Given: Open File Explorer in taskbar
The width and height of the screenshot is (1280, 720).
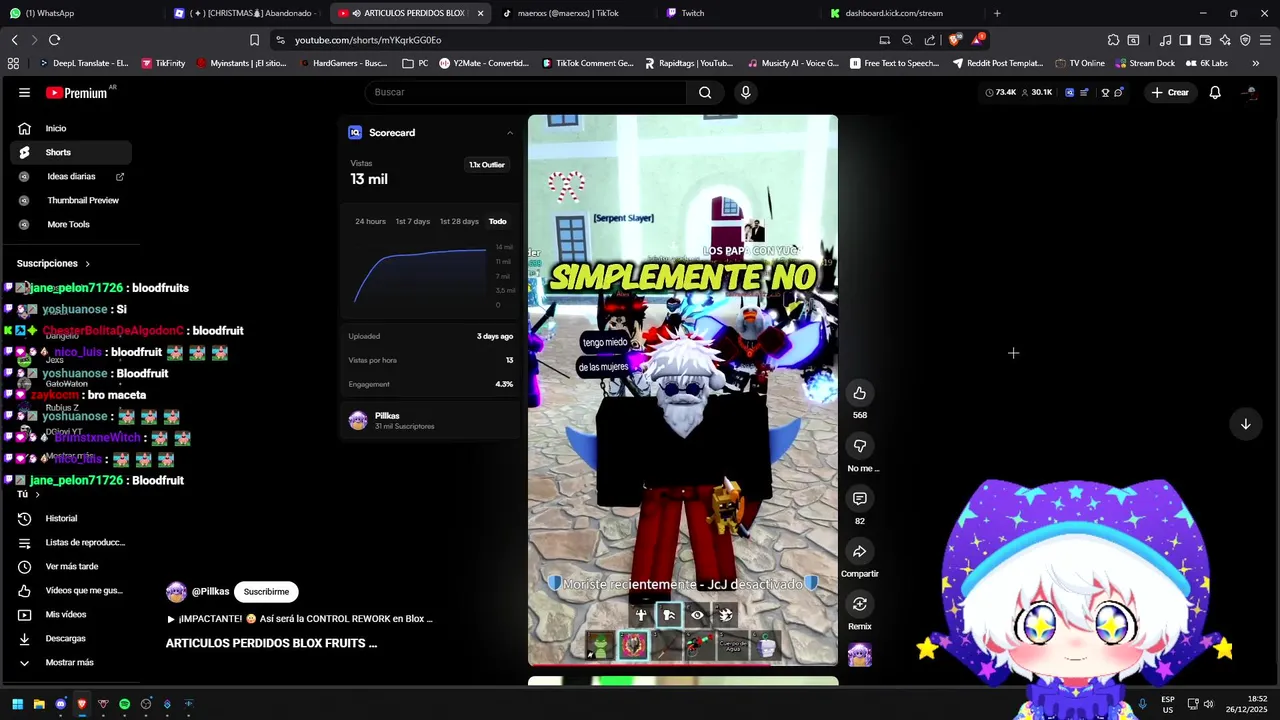Looking at the screenshot, I should (x=39, y=704).
